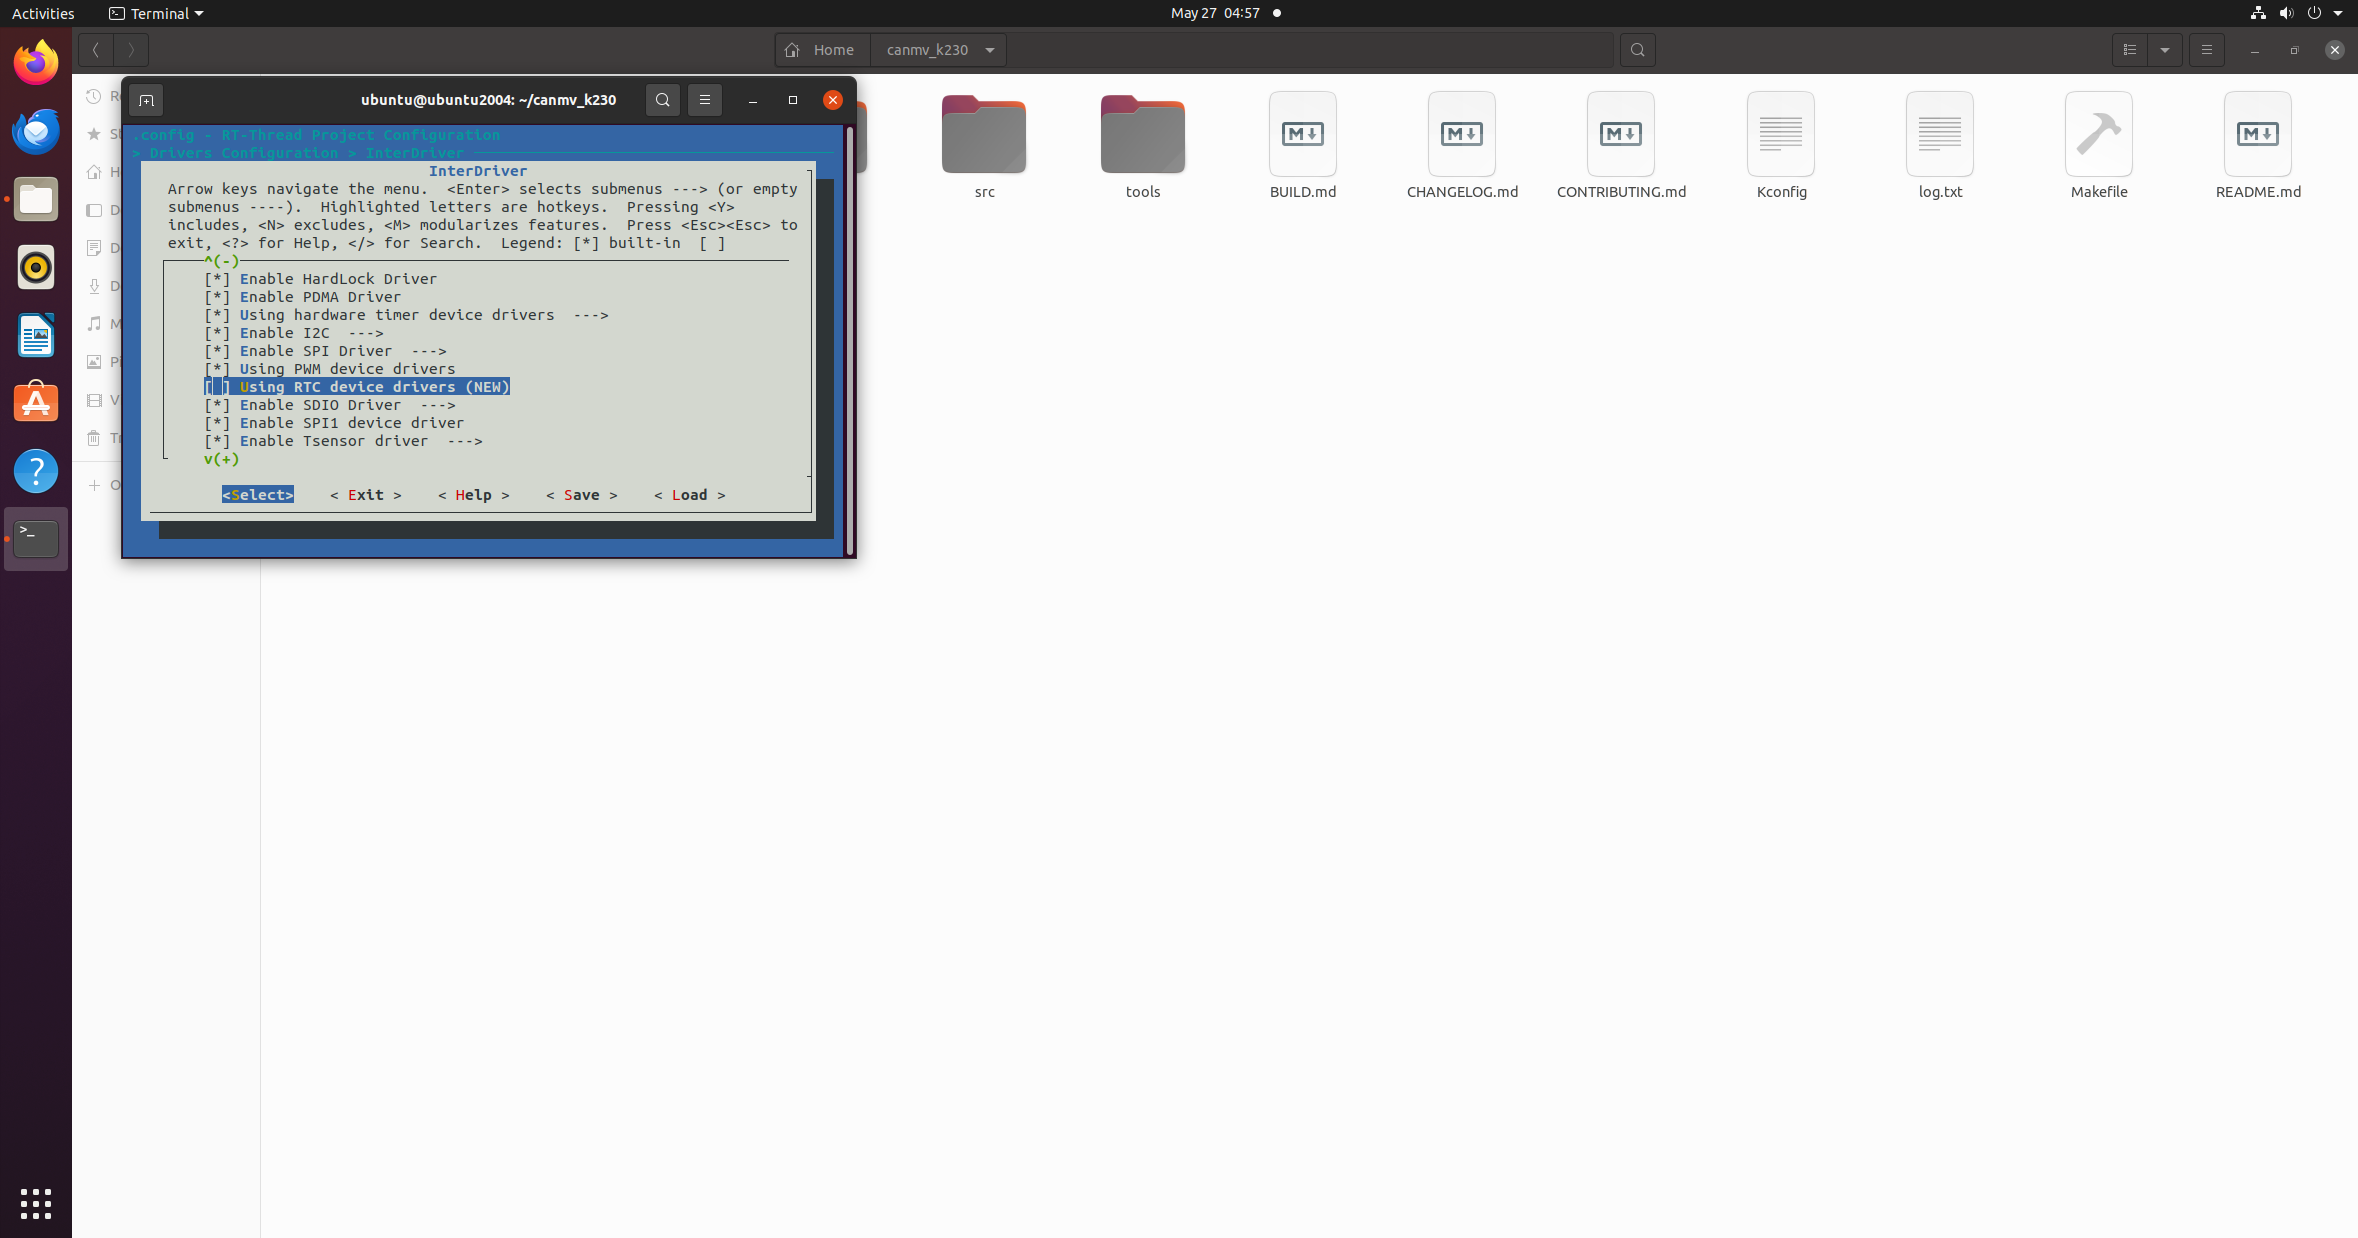Open Firefox from the dock
Image resolution: width=2358 pixels, height=1238 pixels.
pyautogui.click(x=35, y=61)
